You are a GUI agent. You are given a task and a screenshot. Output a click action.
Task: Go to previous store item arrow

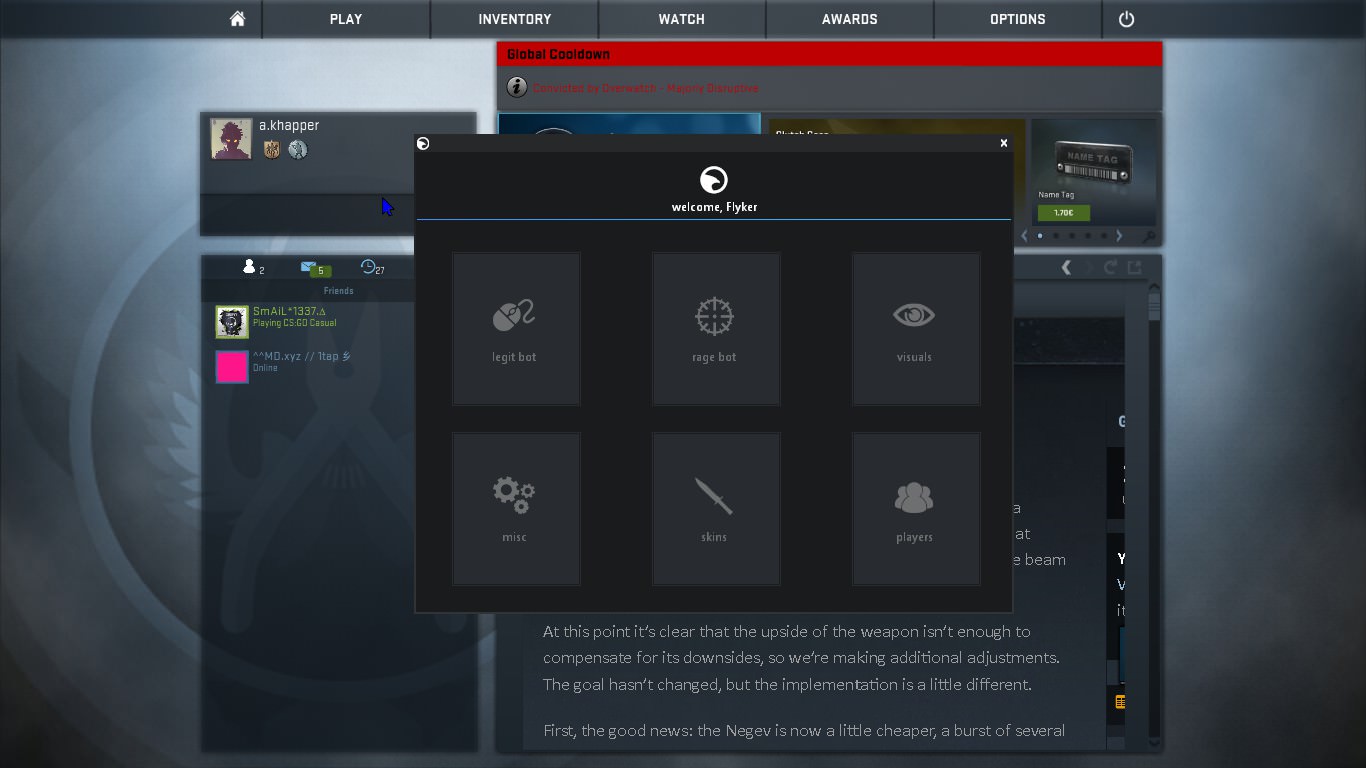pyautogui.click(x=1024, y=236)
